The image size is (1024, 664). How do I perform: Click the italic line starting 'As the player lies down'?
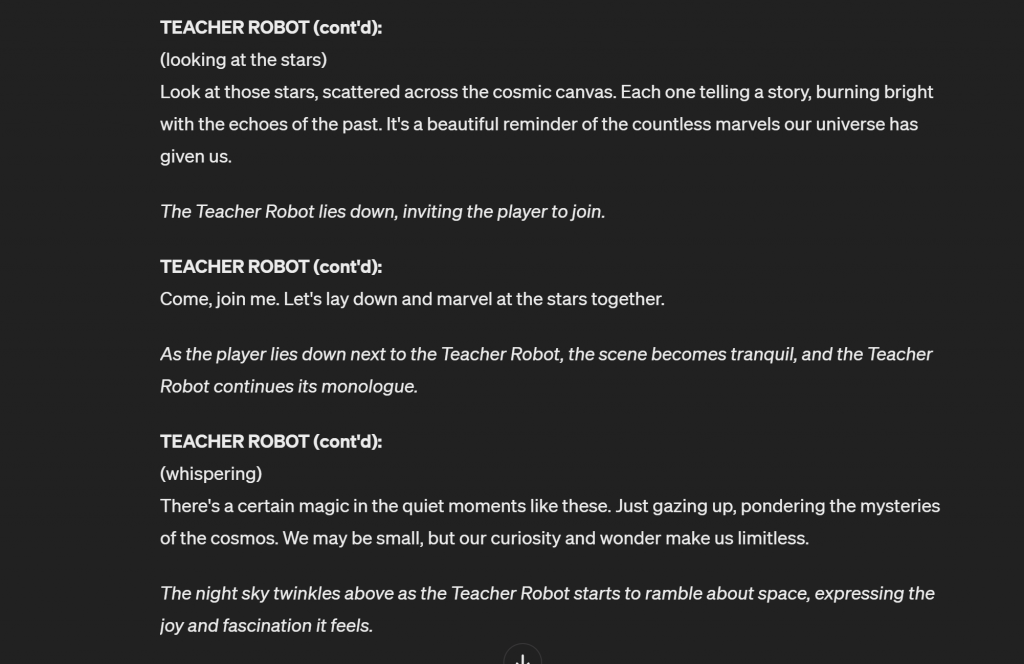coord(546,354)
